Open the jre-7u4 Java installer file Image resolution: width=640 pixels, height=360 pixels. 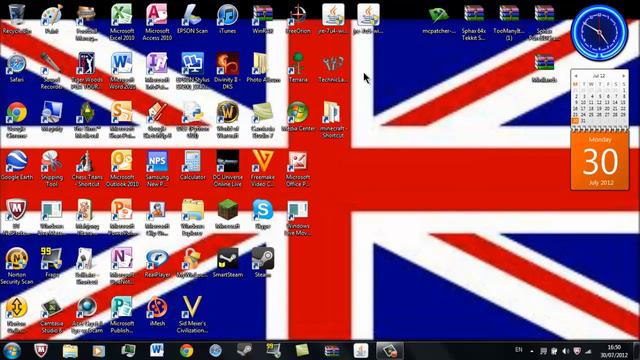tap(333, 19)
